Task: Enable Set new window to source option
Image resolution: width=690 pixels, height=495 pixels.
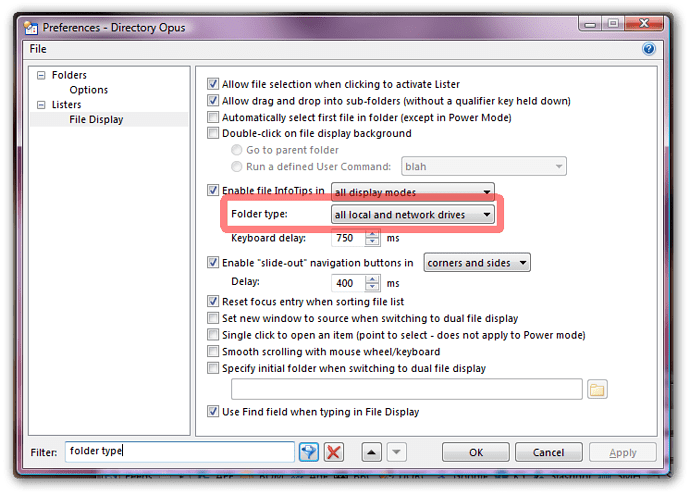Action: click(213, 318)
